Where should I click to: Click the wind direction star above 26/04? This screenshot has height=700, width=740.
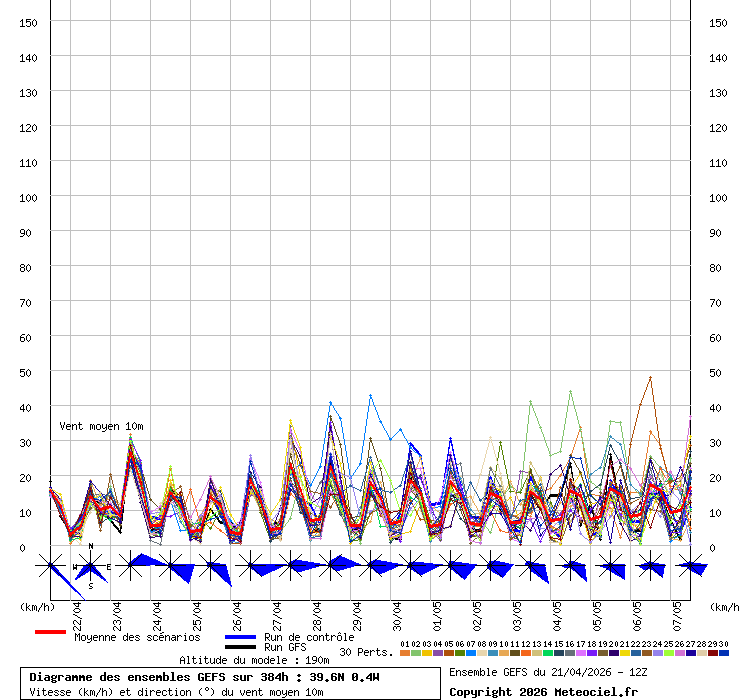pos(250,567)
